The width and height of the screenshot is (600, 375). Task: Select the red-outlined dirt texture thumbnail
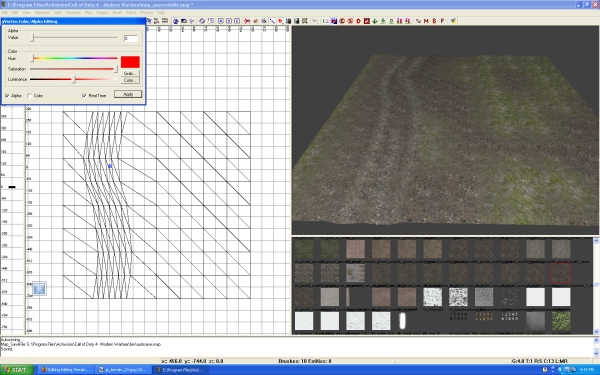point(561,273)
